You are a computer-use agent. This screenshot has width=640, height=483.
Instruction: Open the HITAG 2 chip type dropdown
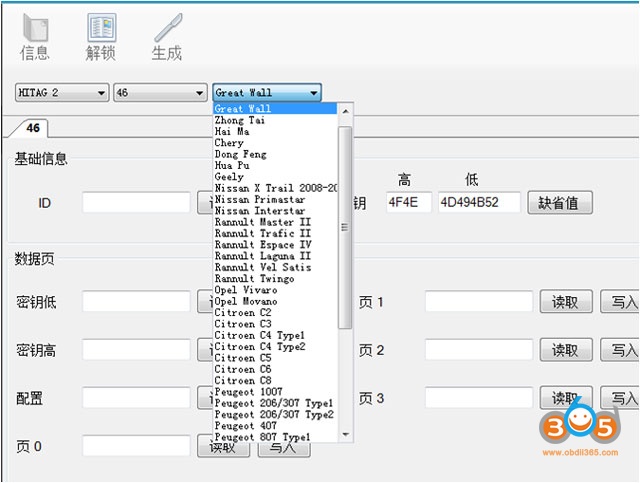62,93
